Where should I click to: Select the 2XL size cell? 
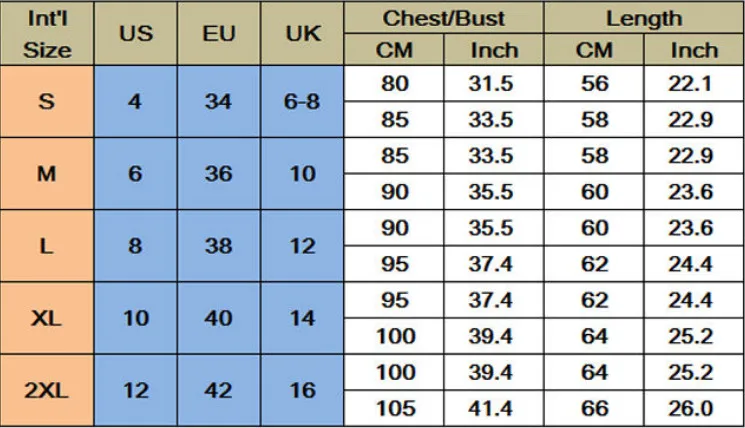point(47,390)
